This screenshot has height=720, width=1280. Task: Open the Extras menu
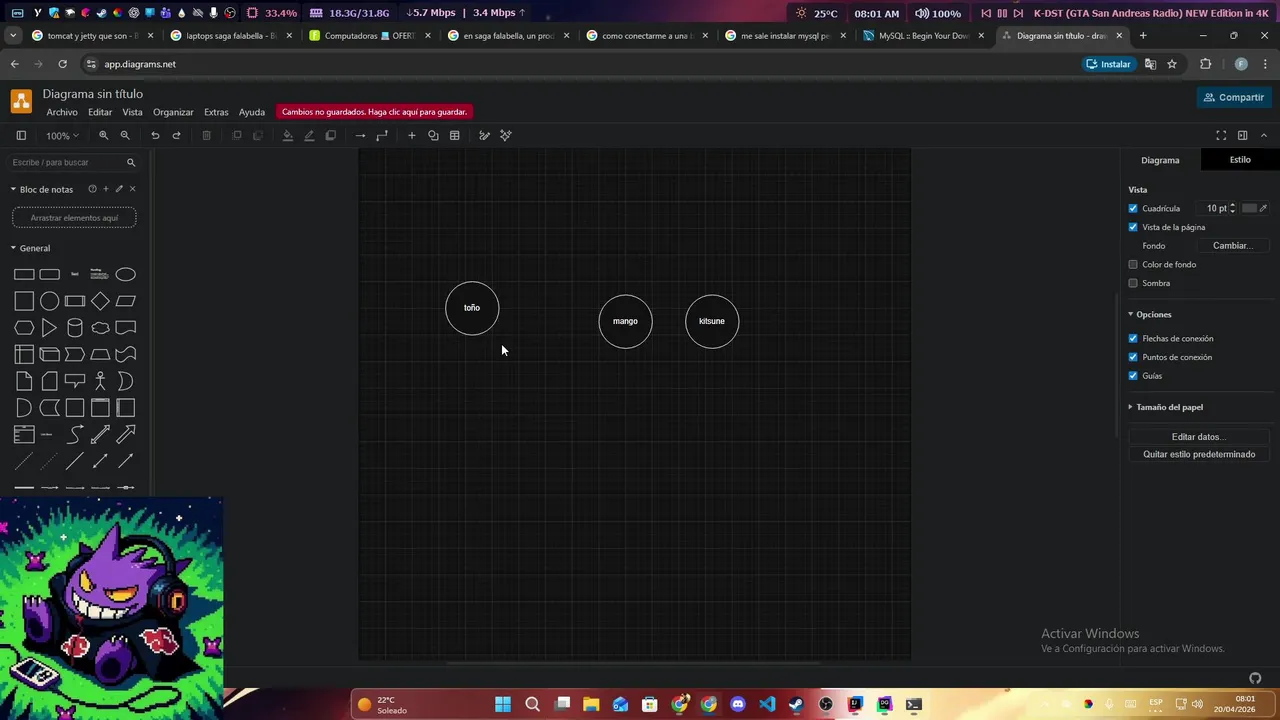[x=216, y=112]
